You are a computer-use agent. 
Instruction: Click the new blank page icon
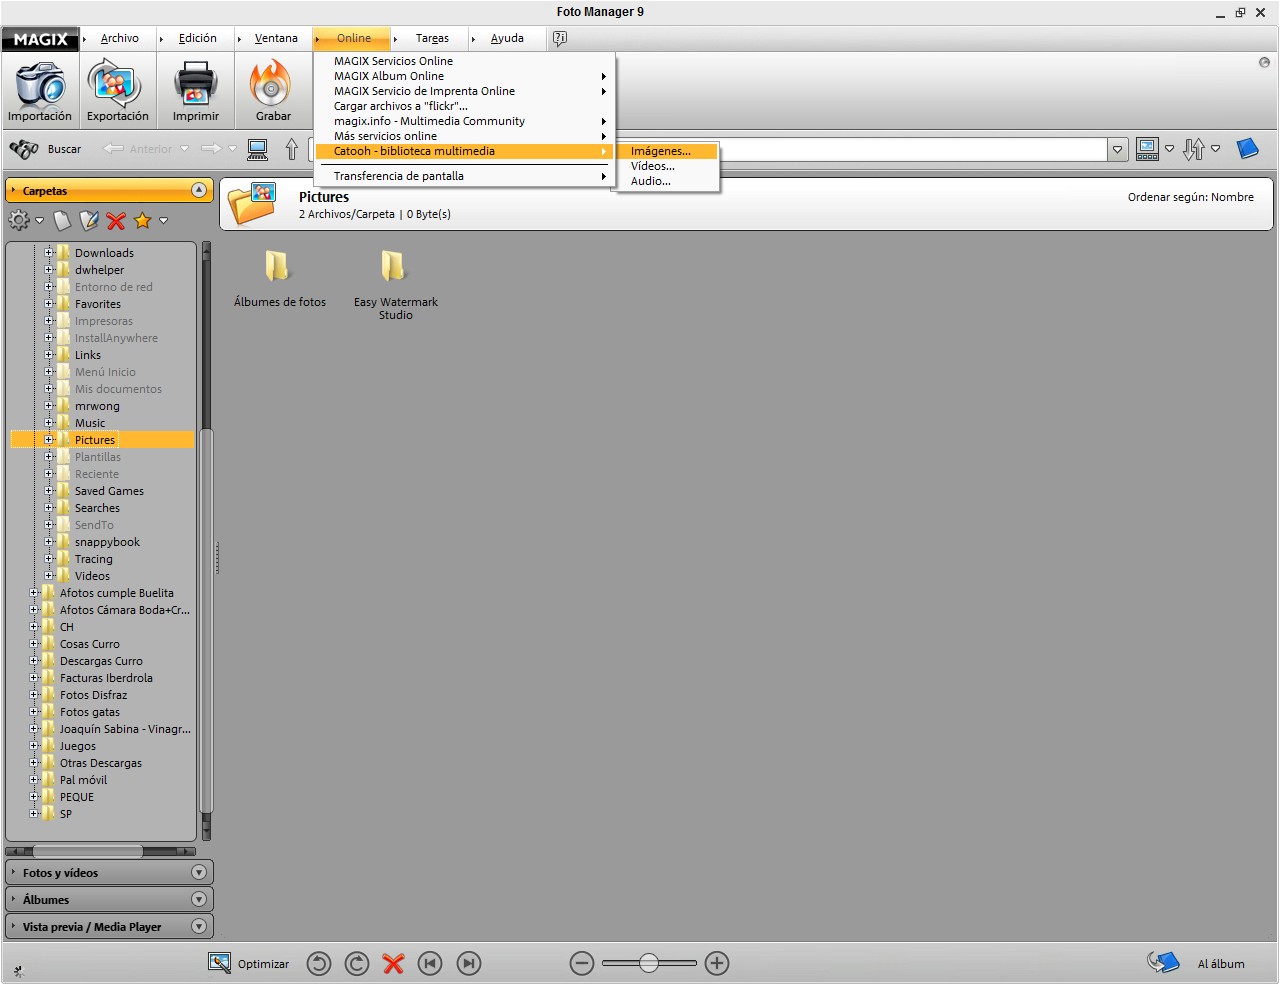[62, 220]
